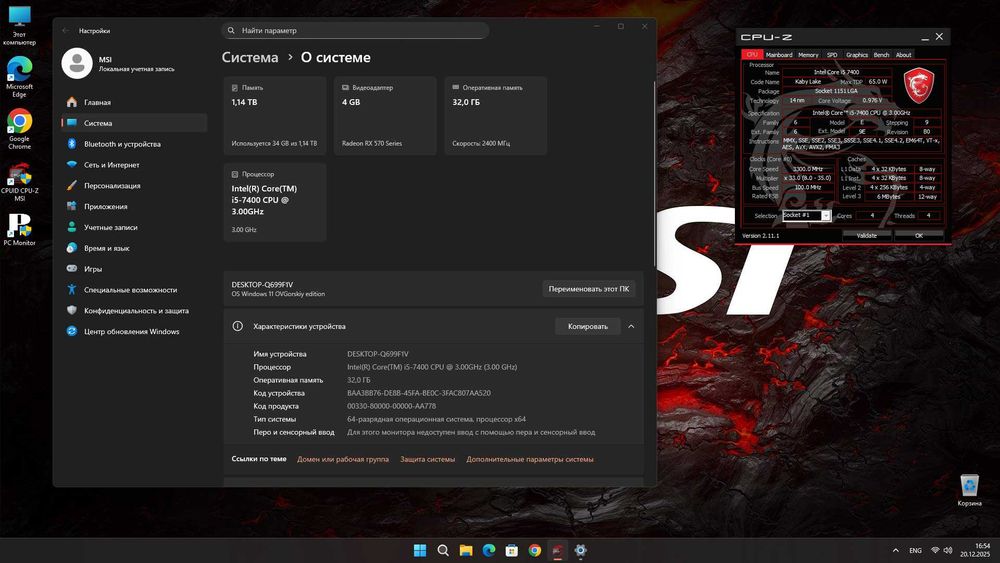Show hidden tray icons chevron
The height and width of the screenshot is (563, 1000).
895,550
